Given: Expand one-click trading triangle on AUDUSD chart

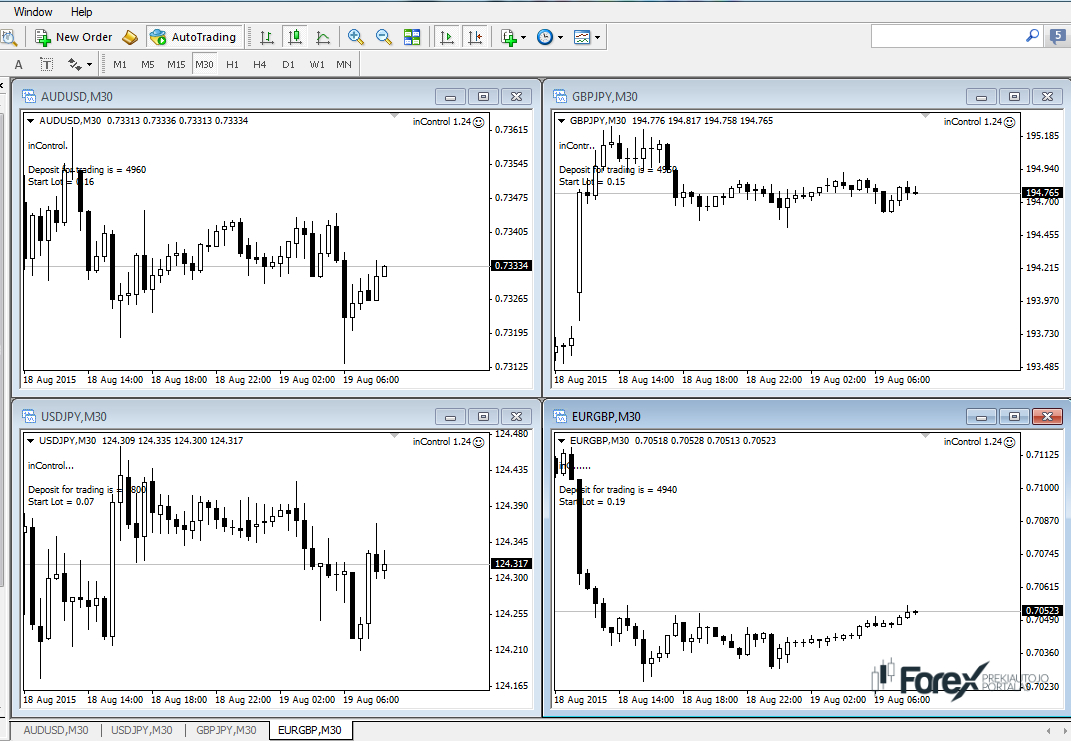Looking at the screenshot, I should [x=31, y=121].
